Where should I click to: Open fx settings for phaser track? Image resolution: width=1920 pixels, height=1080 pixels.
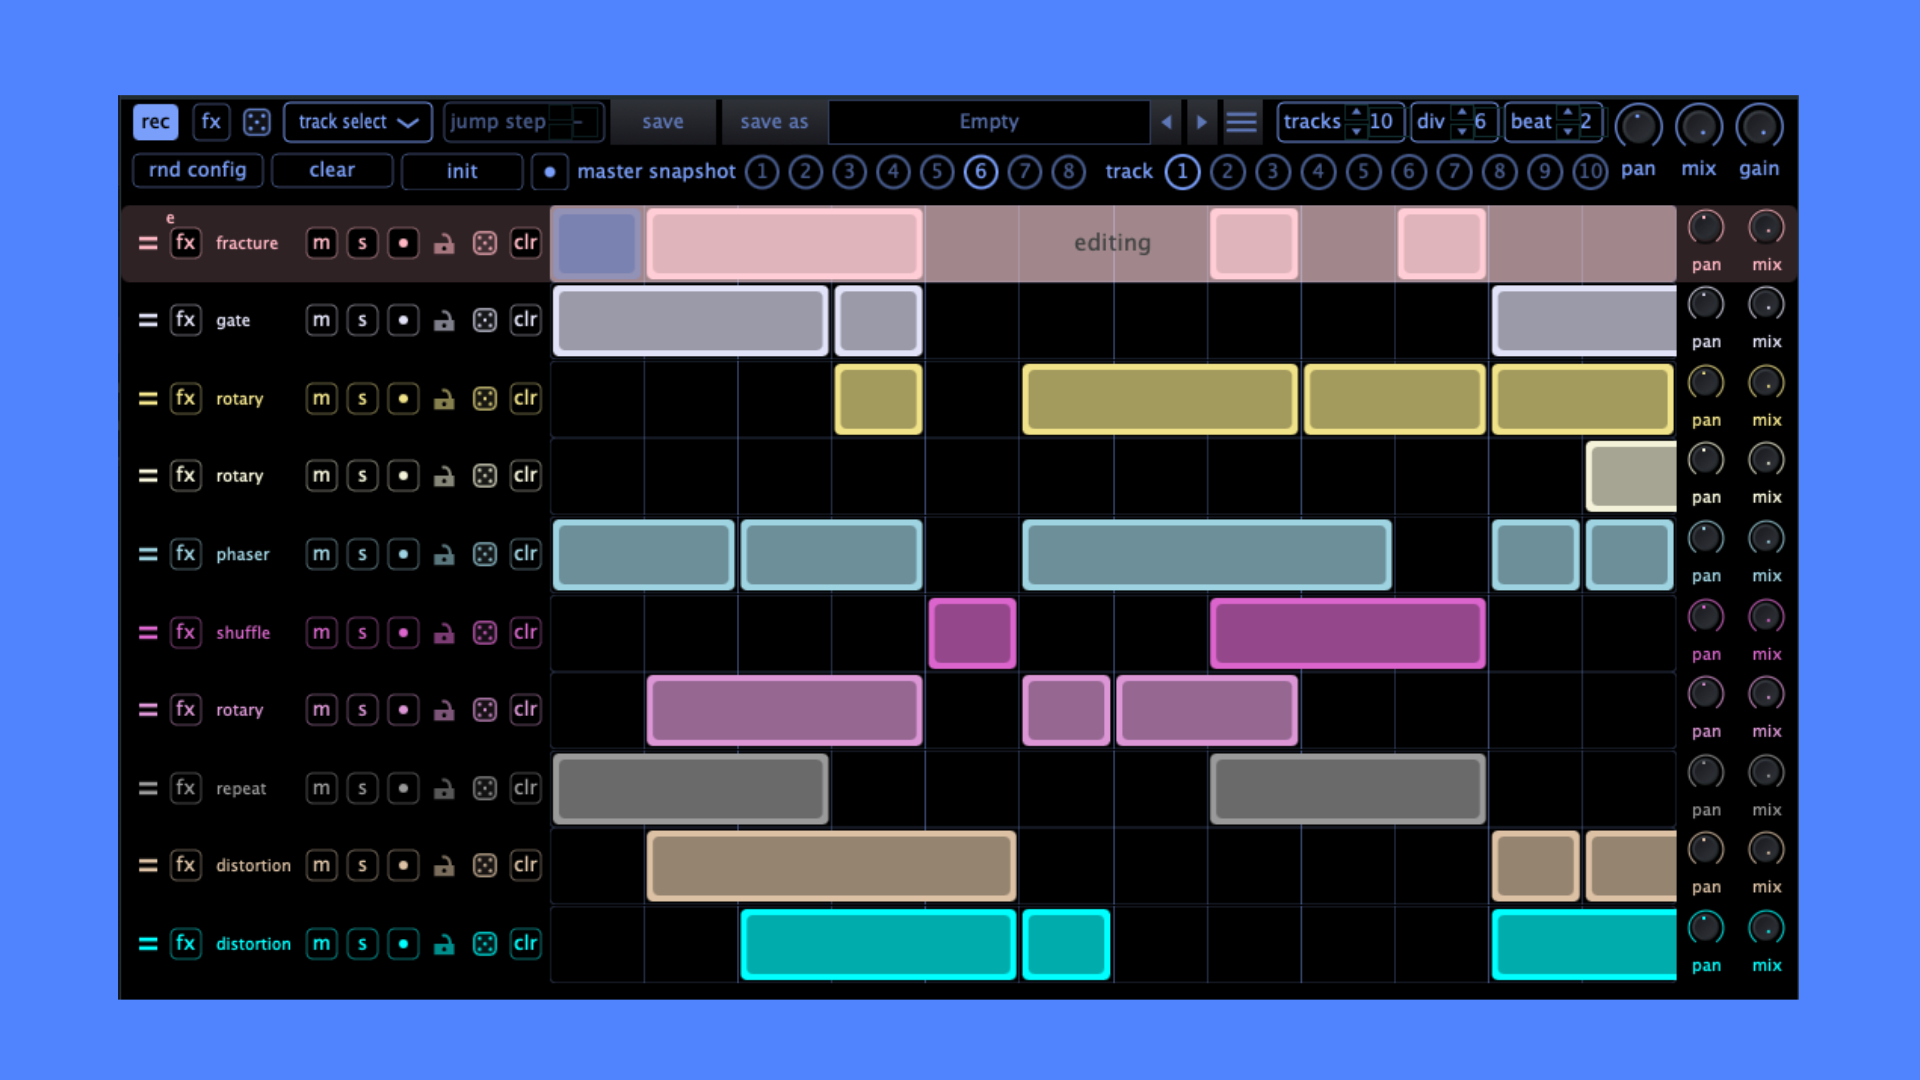pos(185,554)
